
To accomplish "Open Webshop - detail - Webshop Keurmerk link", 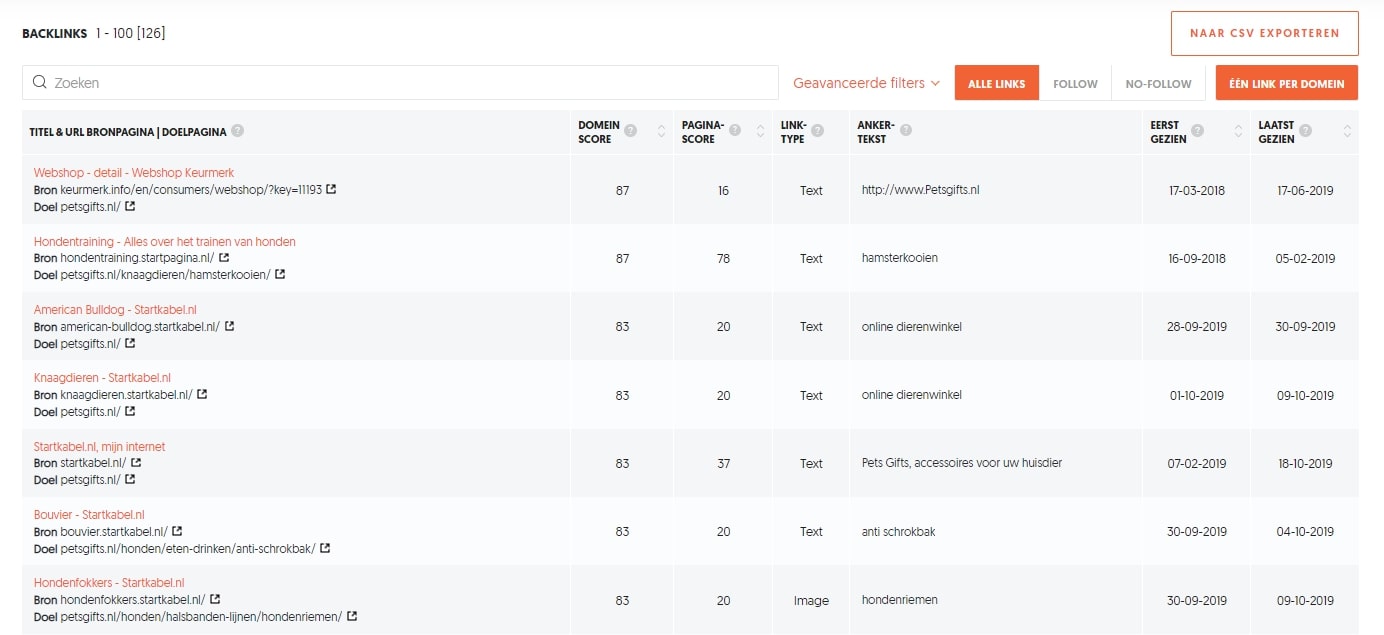I will (x=134, y=173).
